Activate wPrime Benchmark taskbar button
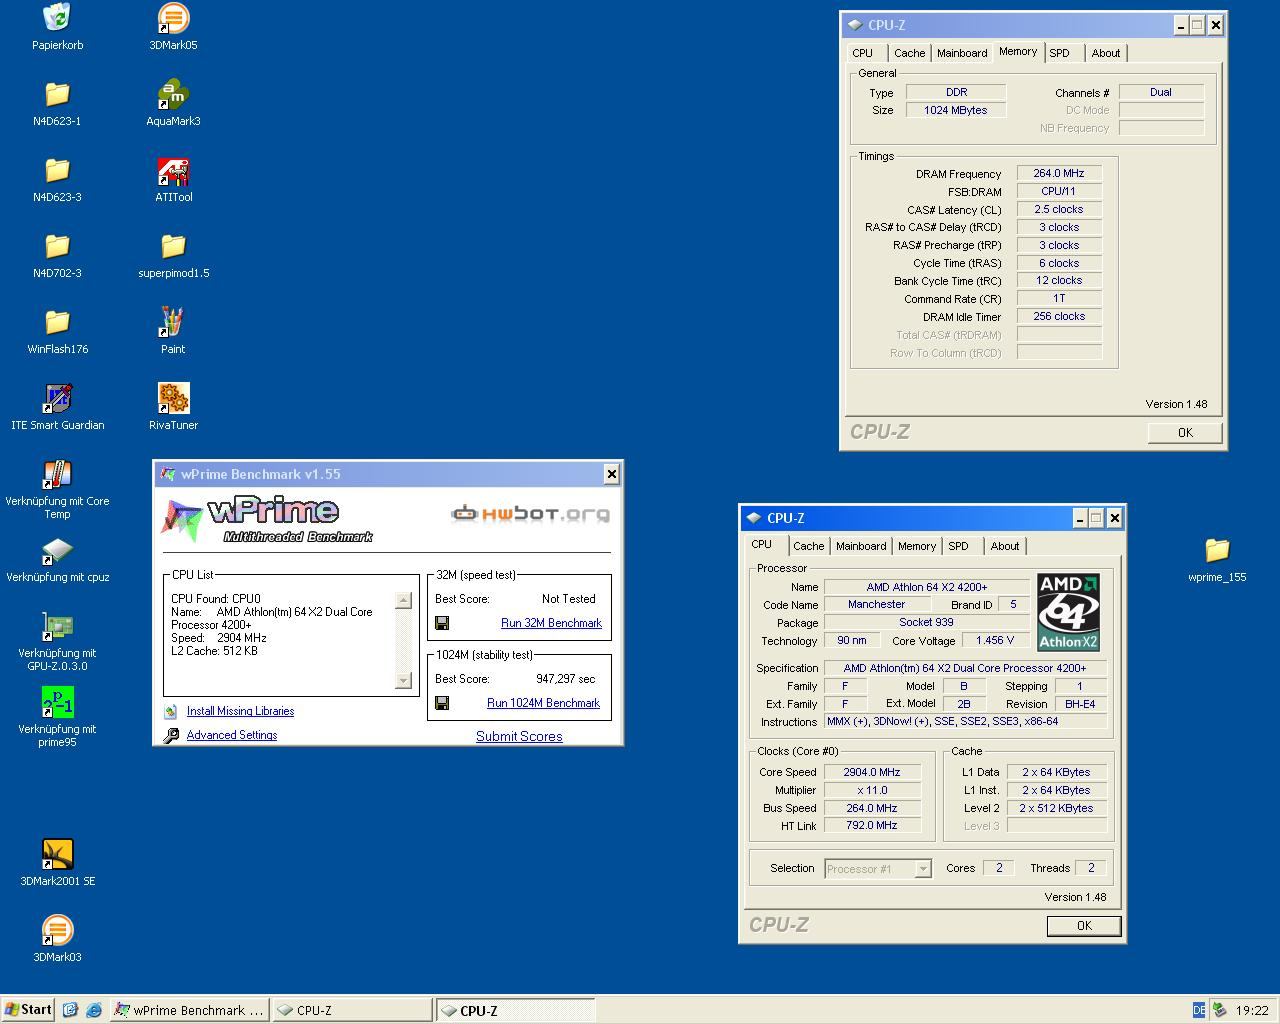 [x=189, y=1010]
